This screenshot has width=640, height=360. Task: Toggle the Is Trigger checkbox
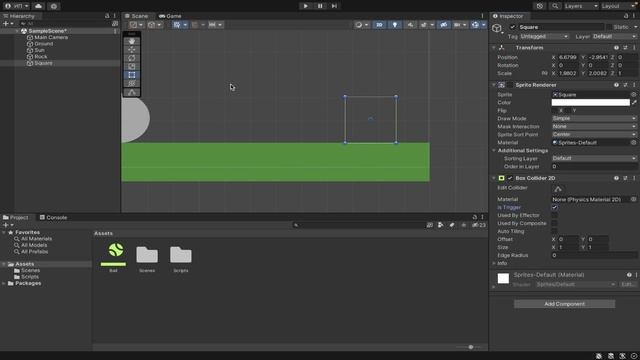[554, 207]
